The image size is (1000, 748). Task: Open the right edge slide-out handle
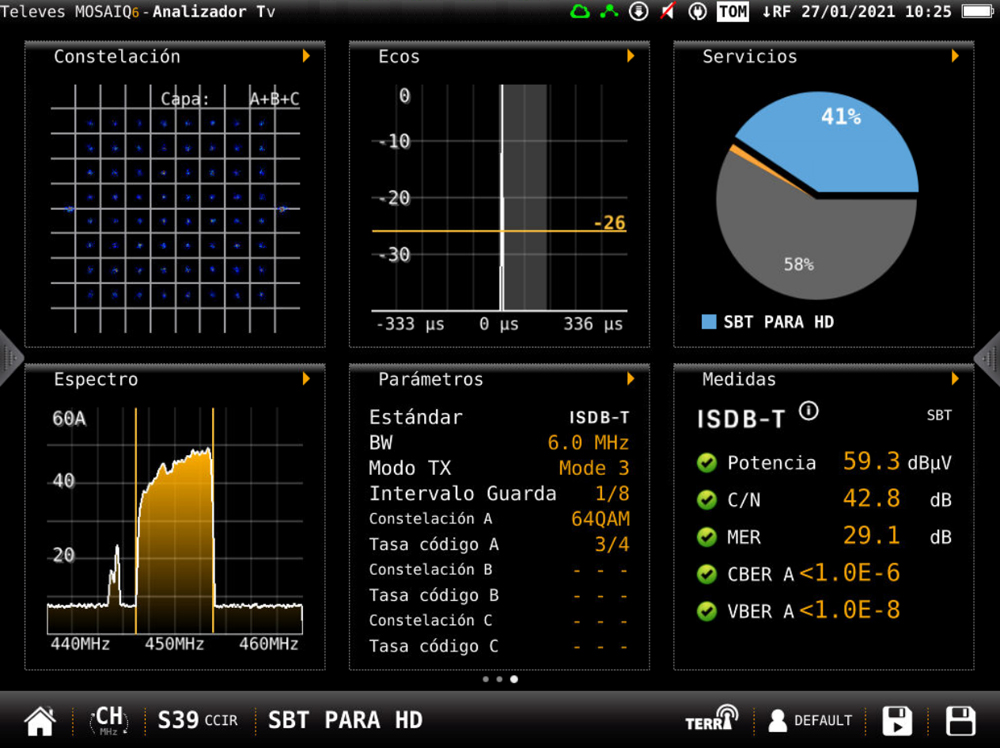coord(988,358)
